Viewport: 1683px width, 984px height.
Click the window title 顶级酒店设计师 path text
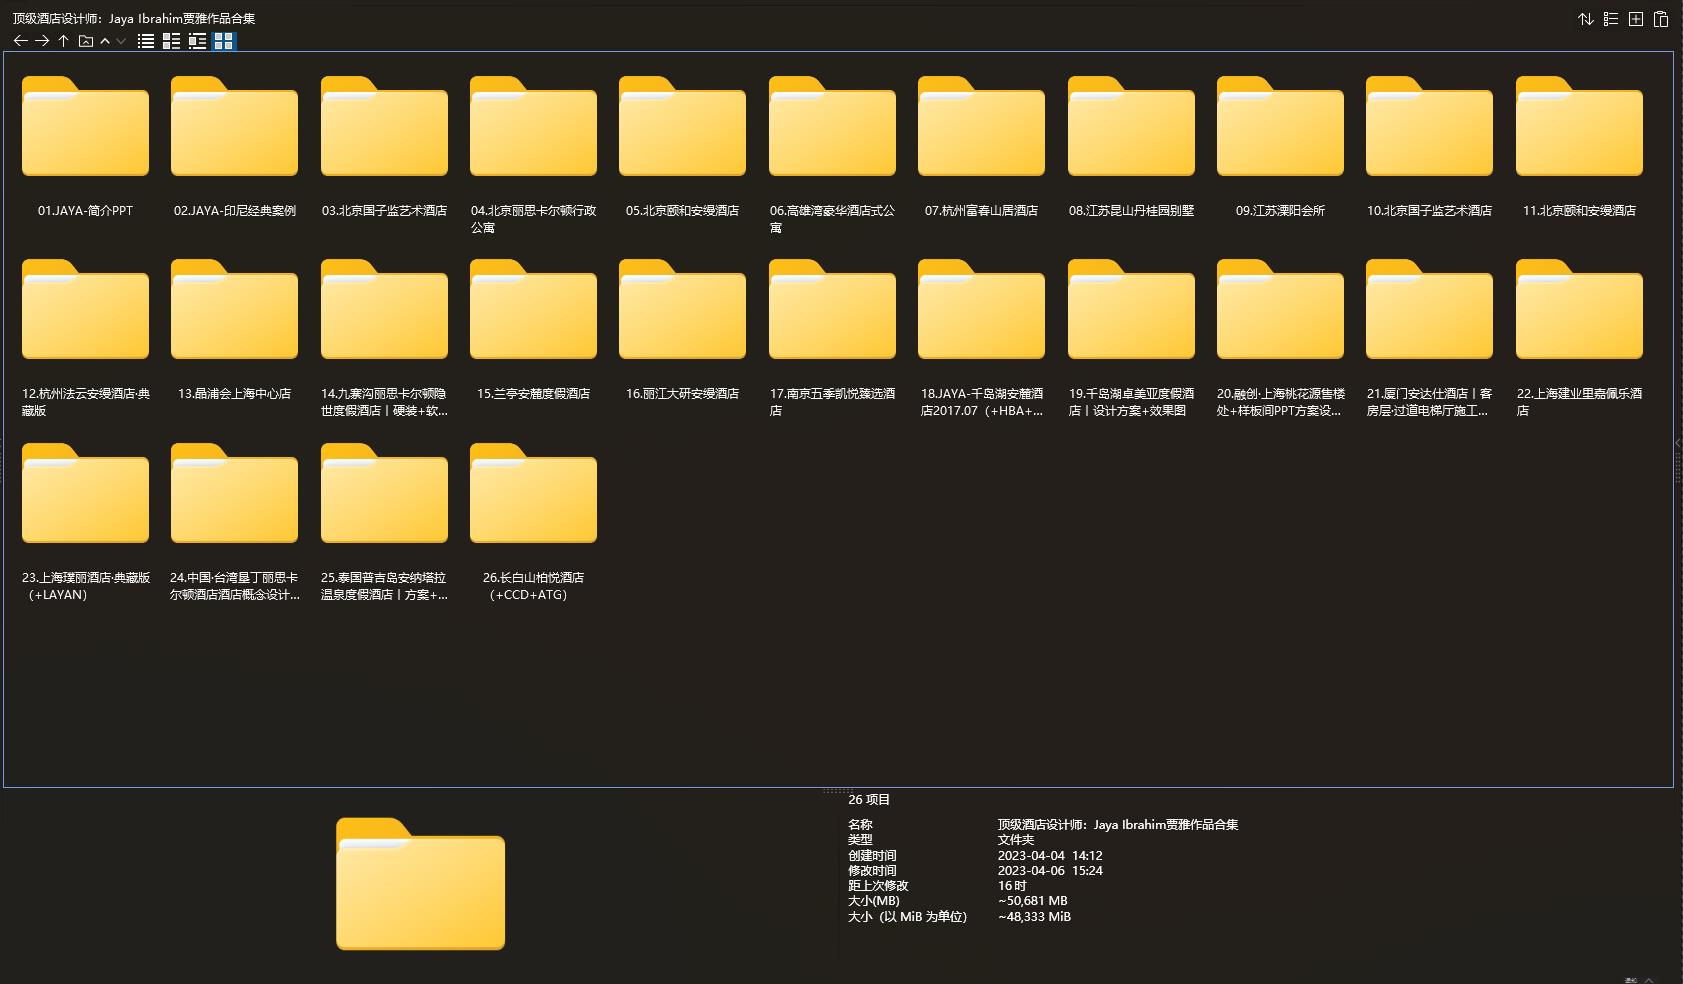pyautogui.click(x=134, y=19)
